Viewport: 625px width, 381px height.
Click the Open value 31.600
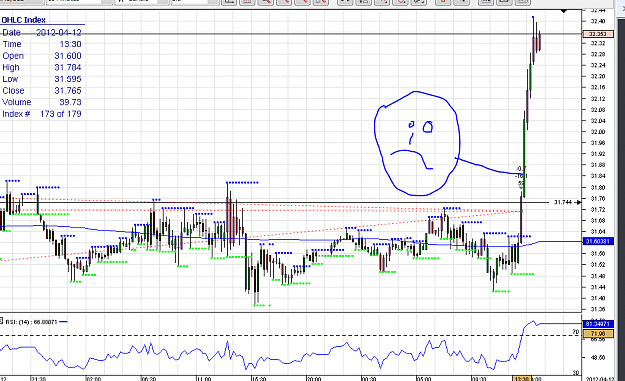point(68,56)
